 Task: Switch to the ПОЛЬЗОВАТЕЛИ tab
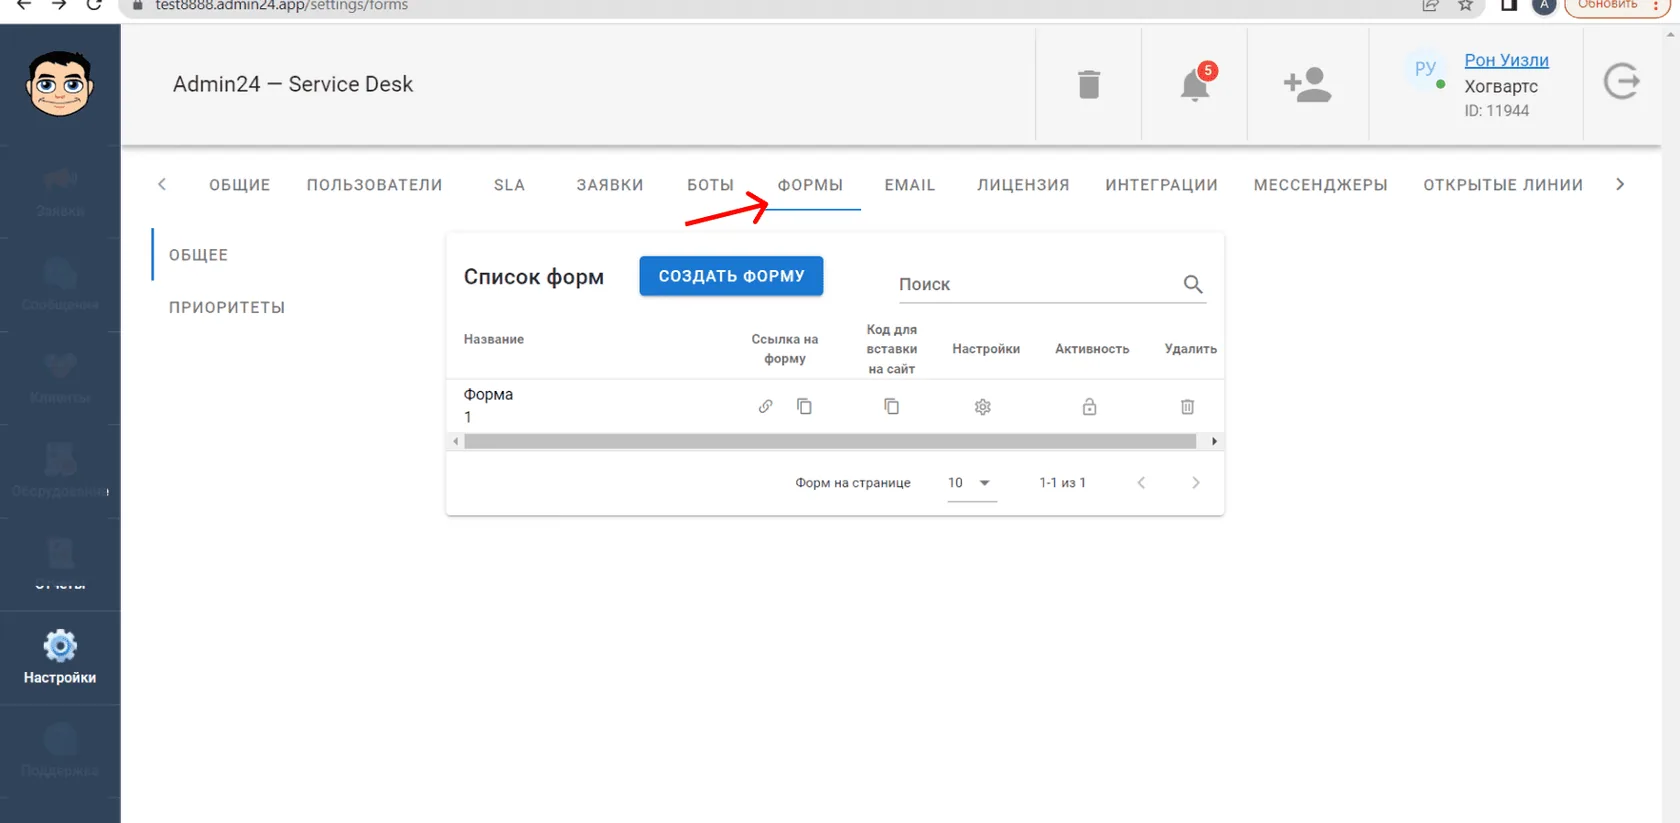pyautogui.click(x=374, y=185)
